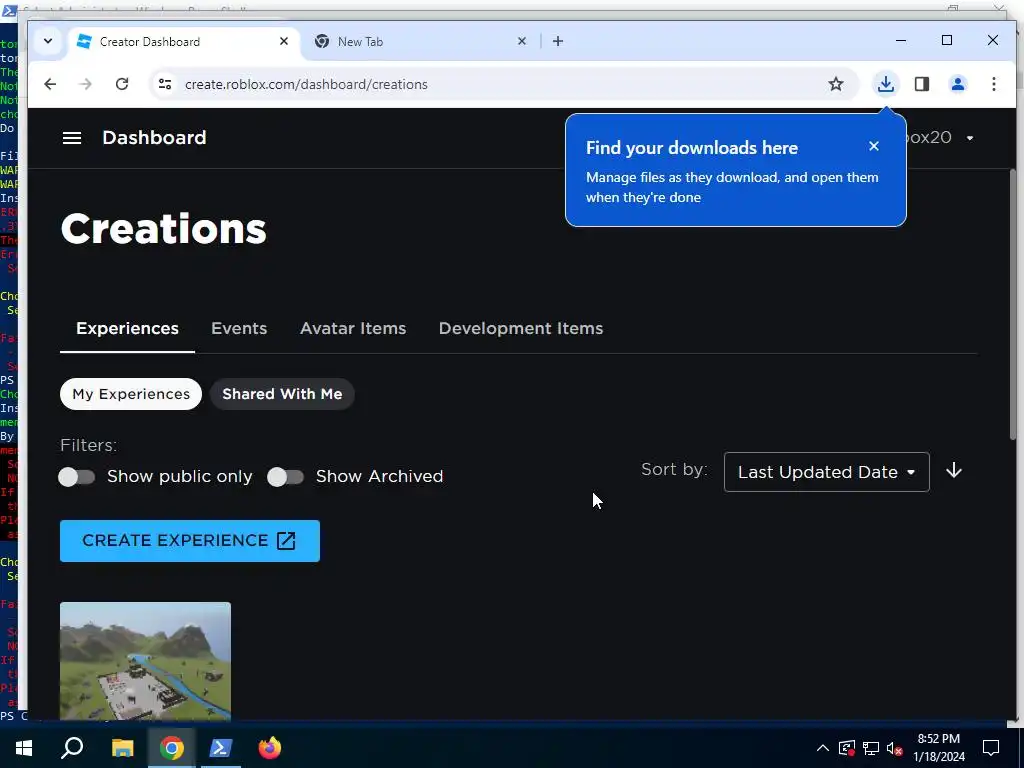This screenshot has height=768, width=1024.
Task: Switch to the Development Items tab
Action: coord(520,328)
